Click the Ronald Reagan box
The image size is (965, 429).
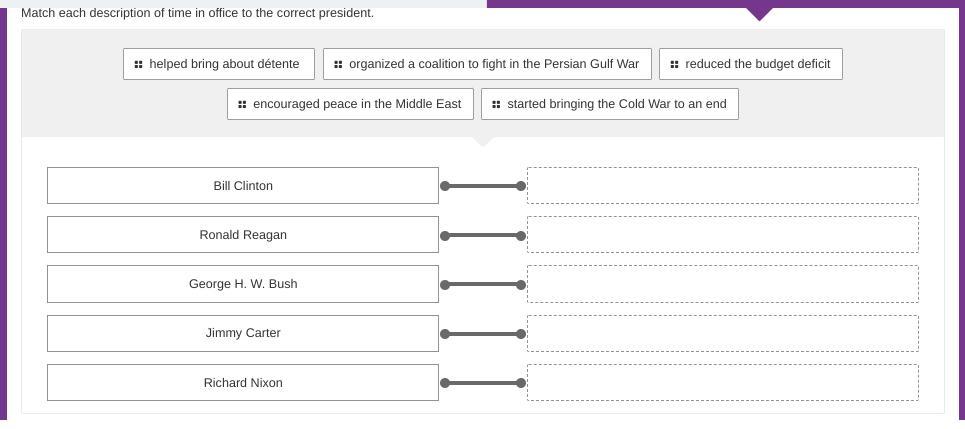coord(243,235)
